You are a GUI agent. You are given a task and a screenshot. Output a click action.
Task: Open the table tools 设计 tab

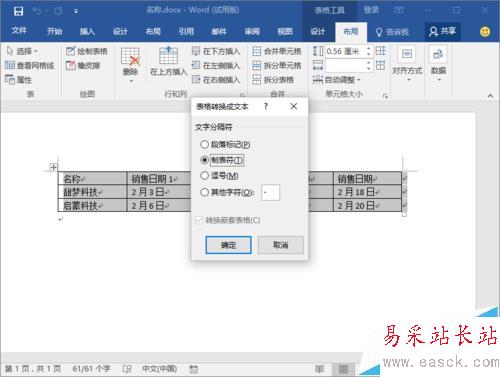click(x=318, y=32)
